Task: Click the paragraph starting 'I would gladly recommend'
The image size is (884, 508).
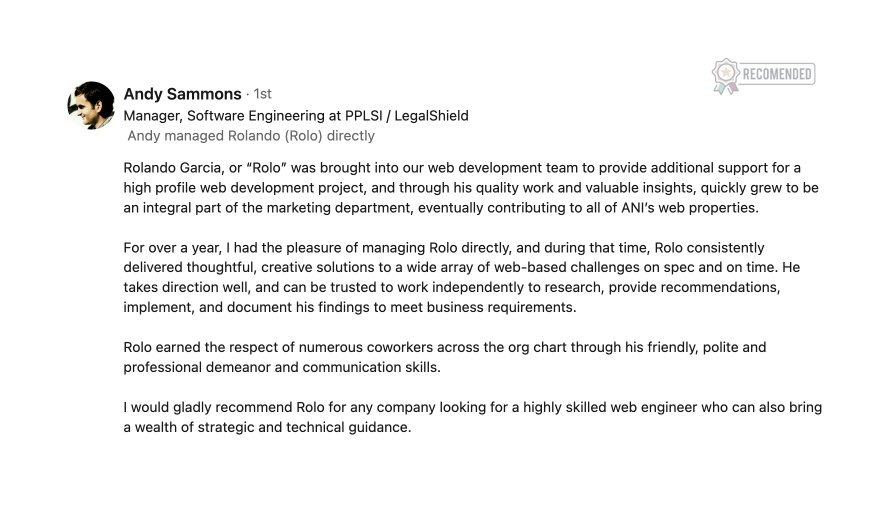Action: (x=472, y=417)
